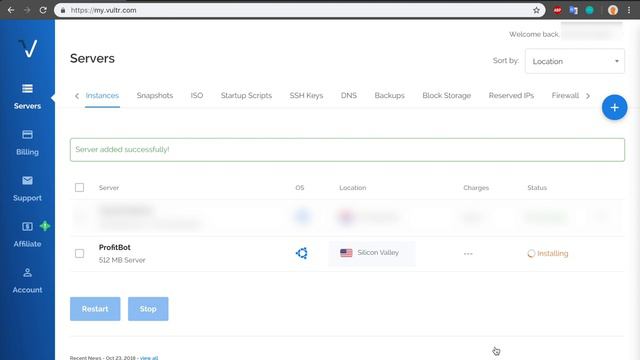Go back using the browser back arrow
This screenshot has height=360, width=640.
pos(11,10)
